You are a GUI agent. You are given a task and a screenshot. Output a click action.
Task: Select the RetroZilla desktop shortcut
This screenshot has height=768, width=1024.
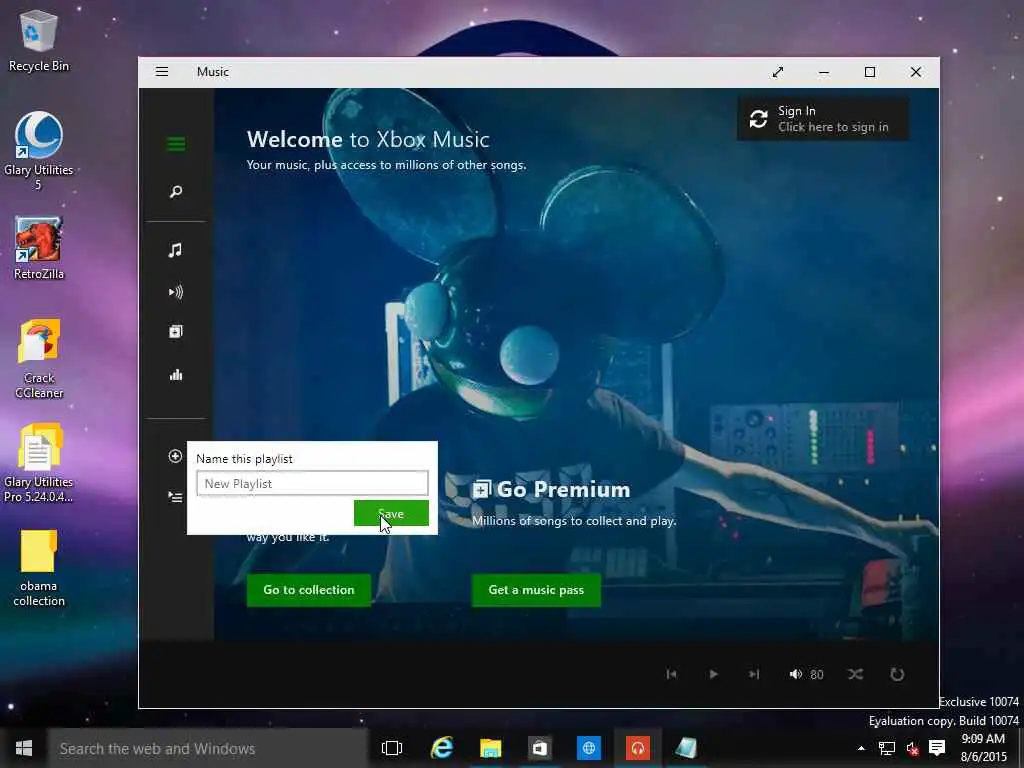39,248
